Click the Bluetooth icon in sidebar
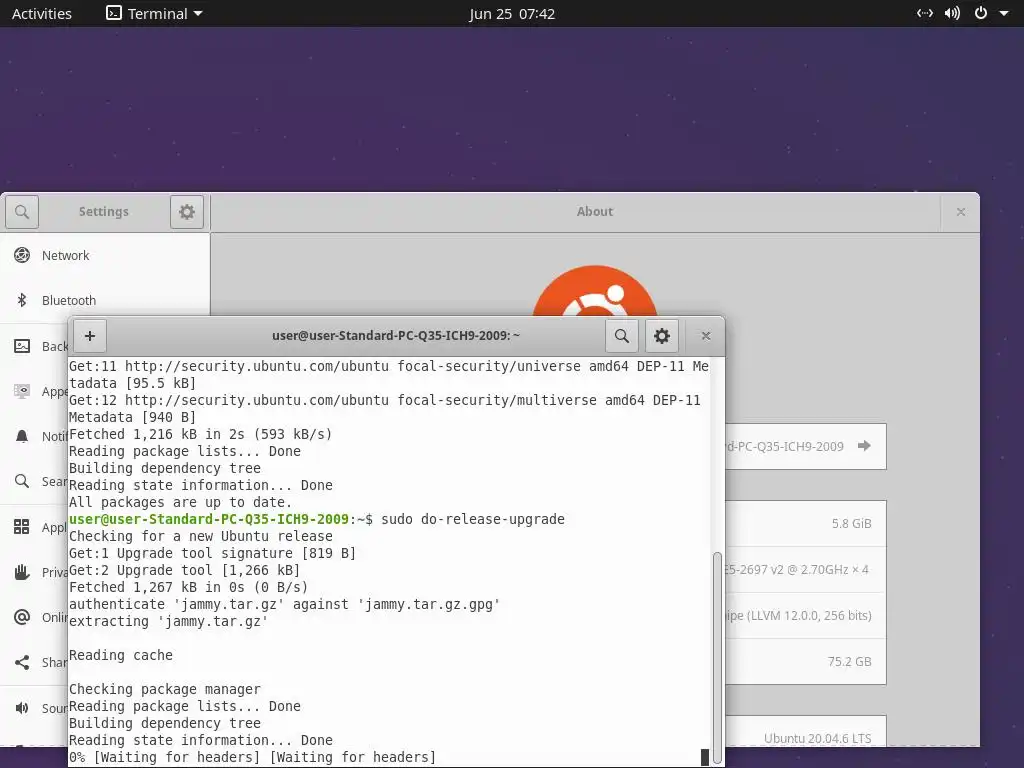 click(22, 300)
